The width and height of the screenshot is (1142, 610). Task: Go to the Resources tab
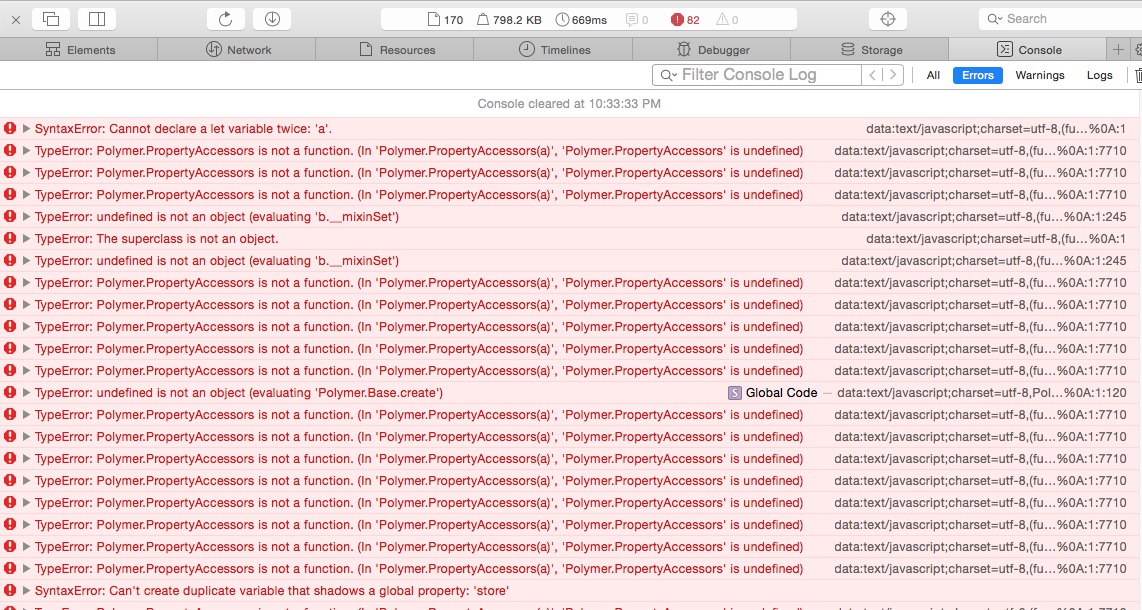click(x=395, y=49)
